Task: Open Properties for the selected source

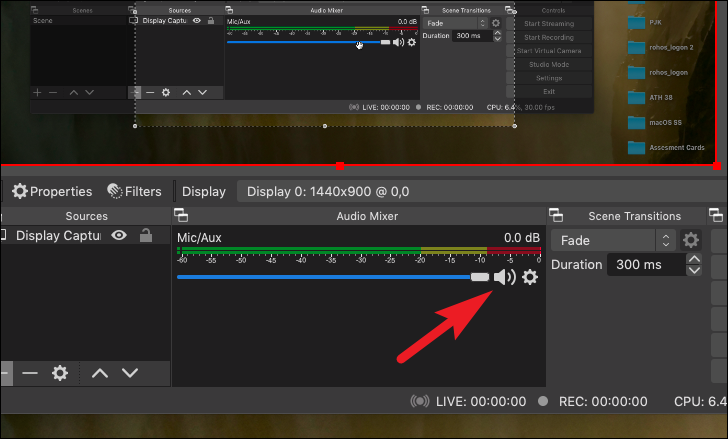Action: tap(52, 191)
